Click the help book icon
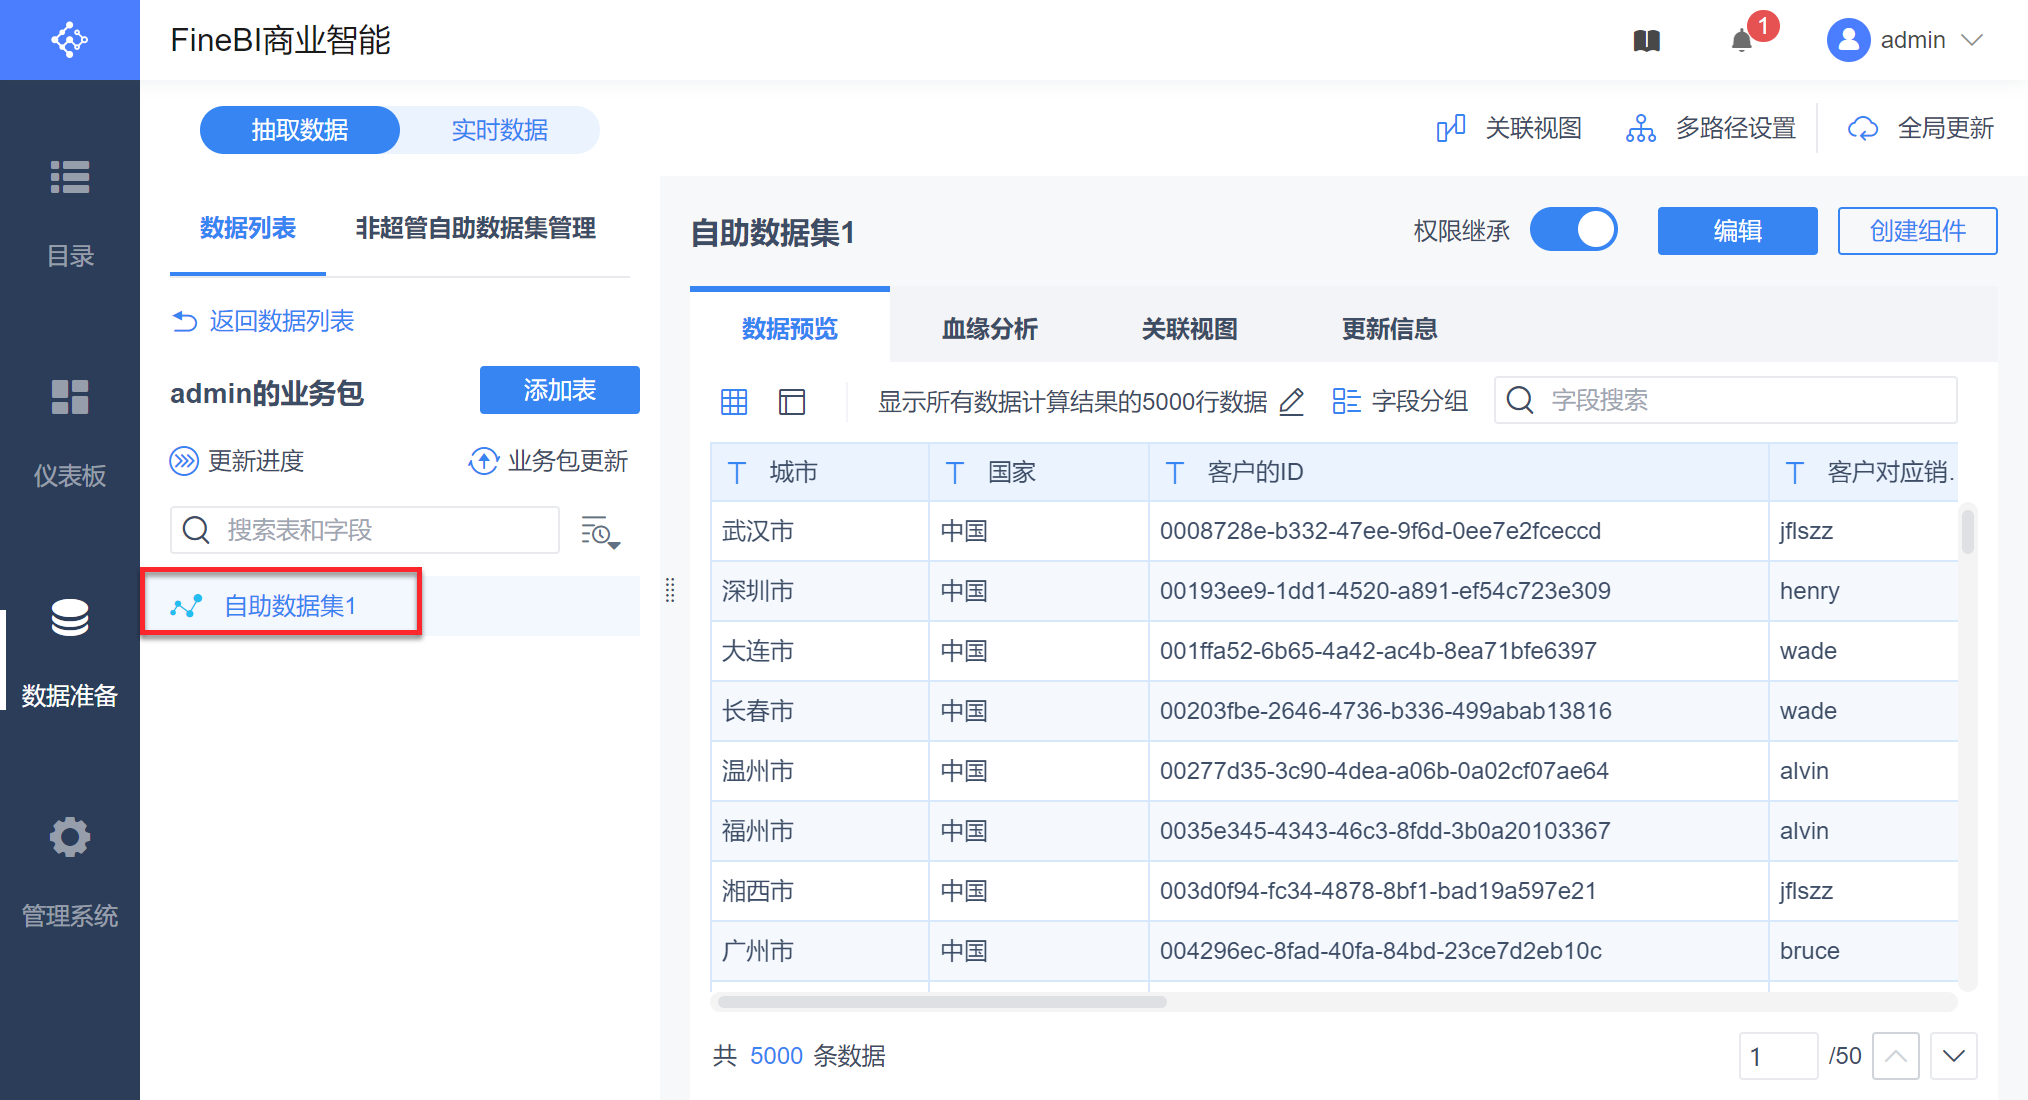The height and width of the screenshot is (1100, 2028). 1647,41
